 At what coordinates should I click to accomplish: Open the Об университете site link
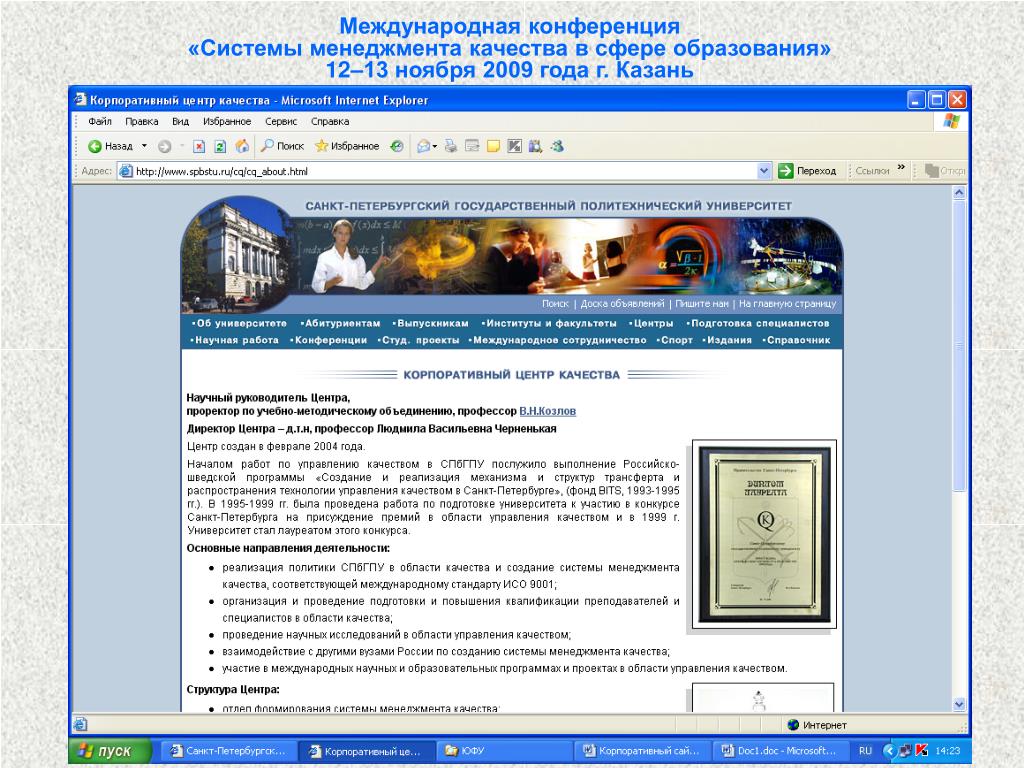242,323
